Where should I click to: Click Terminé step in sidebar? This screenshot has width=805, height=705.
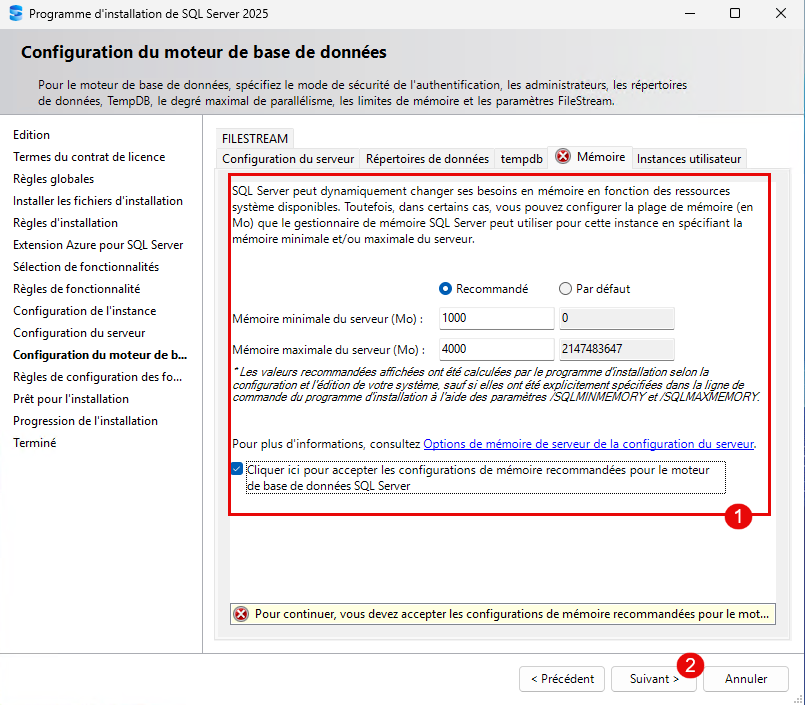click(34, 443)
